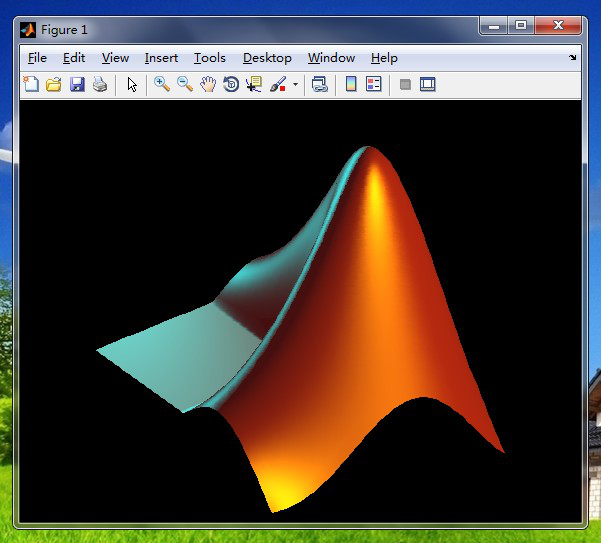Toggle the Edit Plot arrow tool
Image resolution: width=601 pixels, height=543 pixels.
132,85
